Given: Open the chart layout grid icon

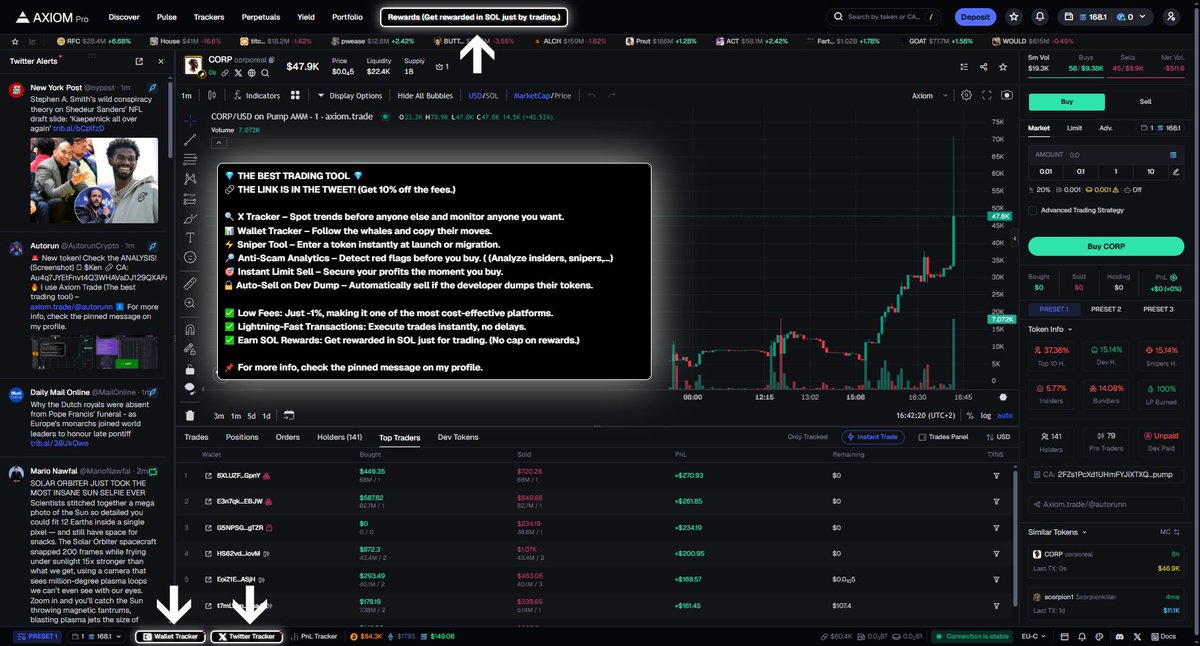Looking at the screenshot, I should point(295,96).
